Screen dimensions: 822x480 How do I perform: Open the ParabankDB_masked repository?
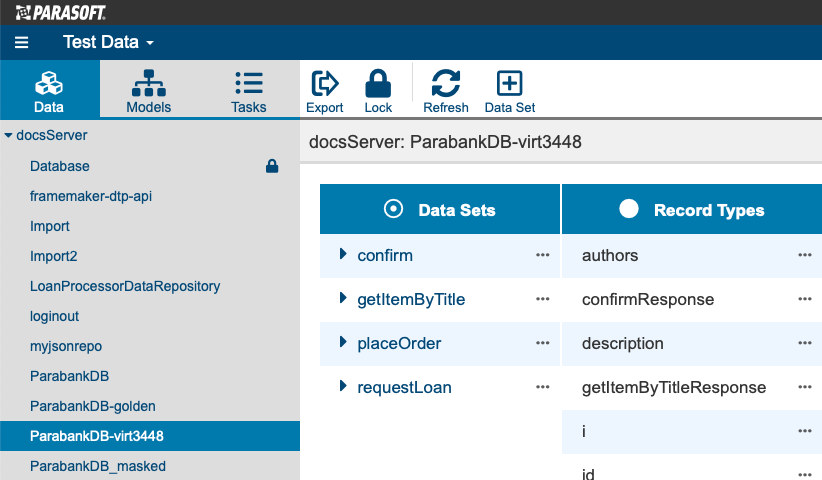coord(98,466)
